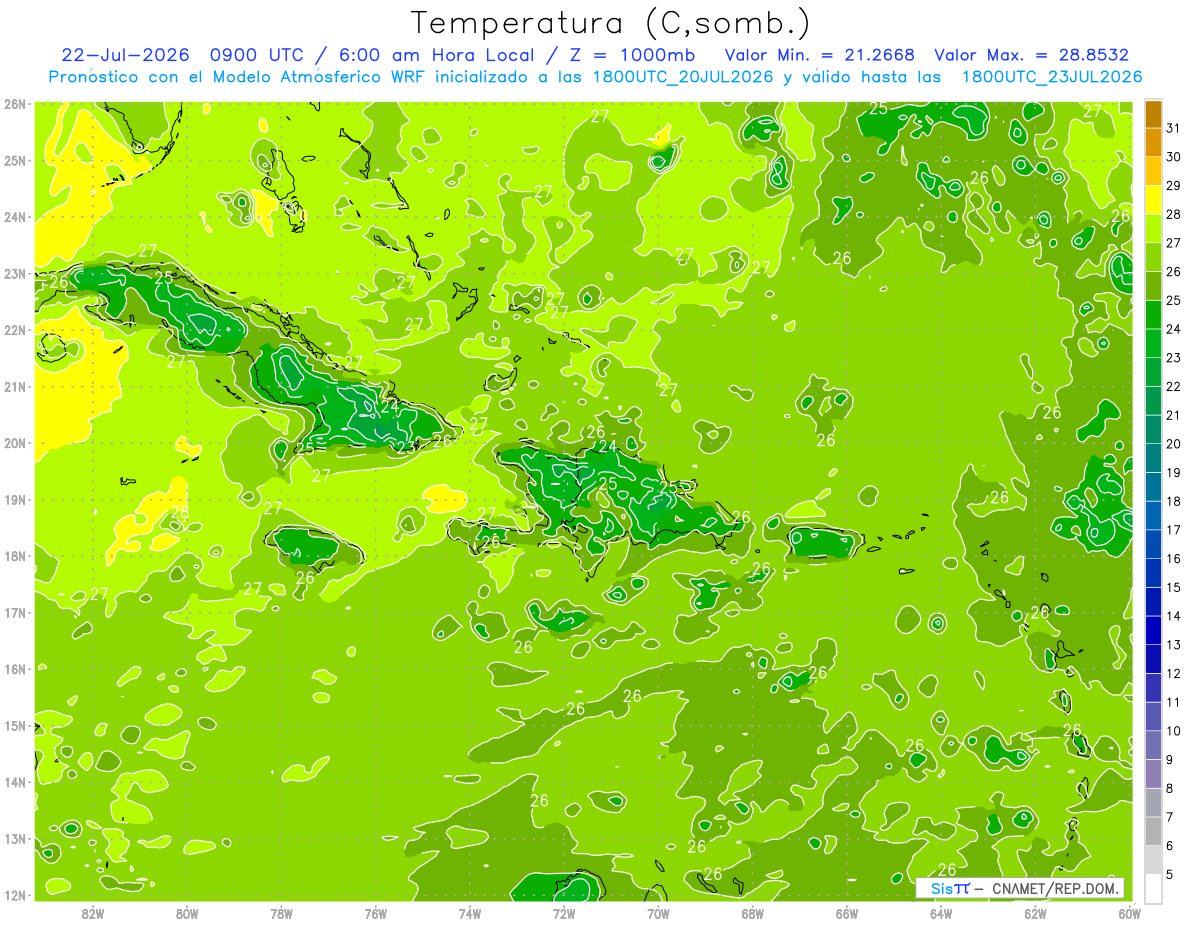This screenshot has height=927, width=1200.
Task: Click the longitude axis label '70W'
Action: [x=658, y=913]
